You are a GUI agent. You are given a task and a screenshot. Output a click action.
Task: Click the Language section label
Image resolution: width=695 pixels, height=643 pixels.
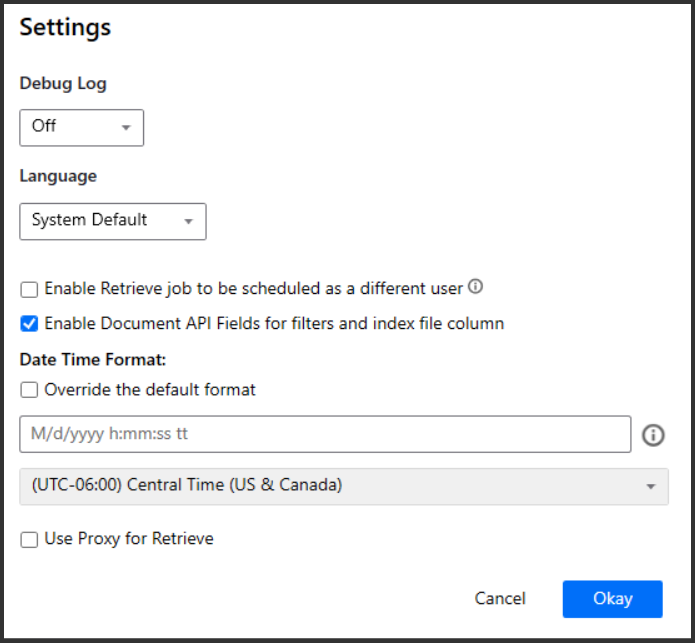point(58,176)
